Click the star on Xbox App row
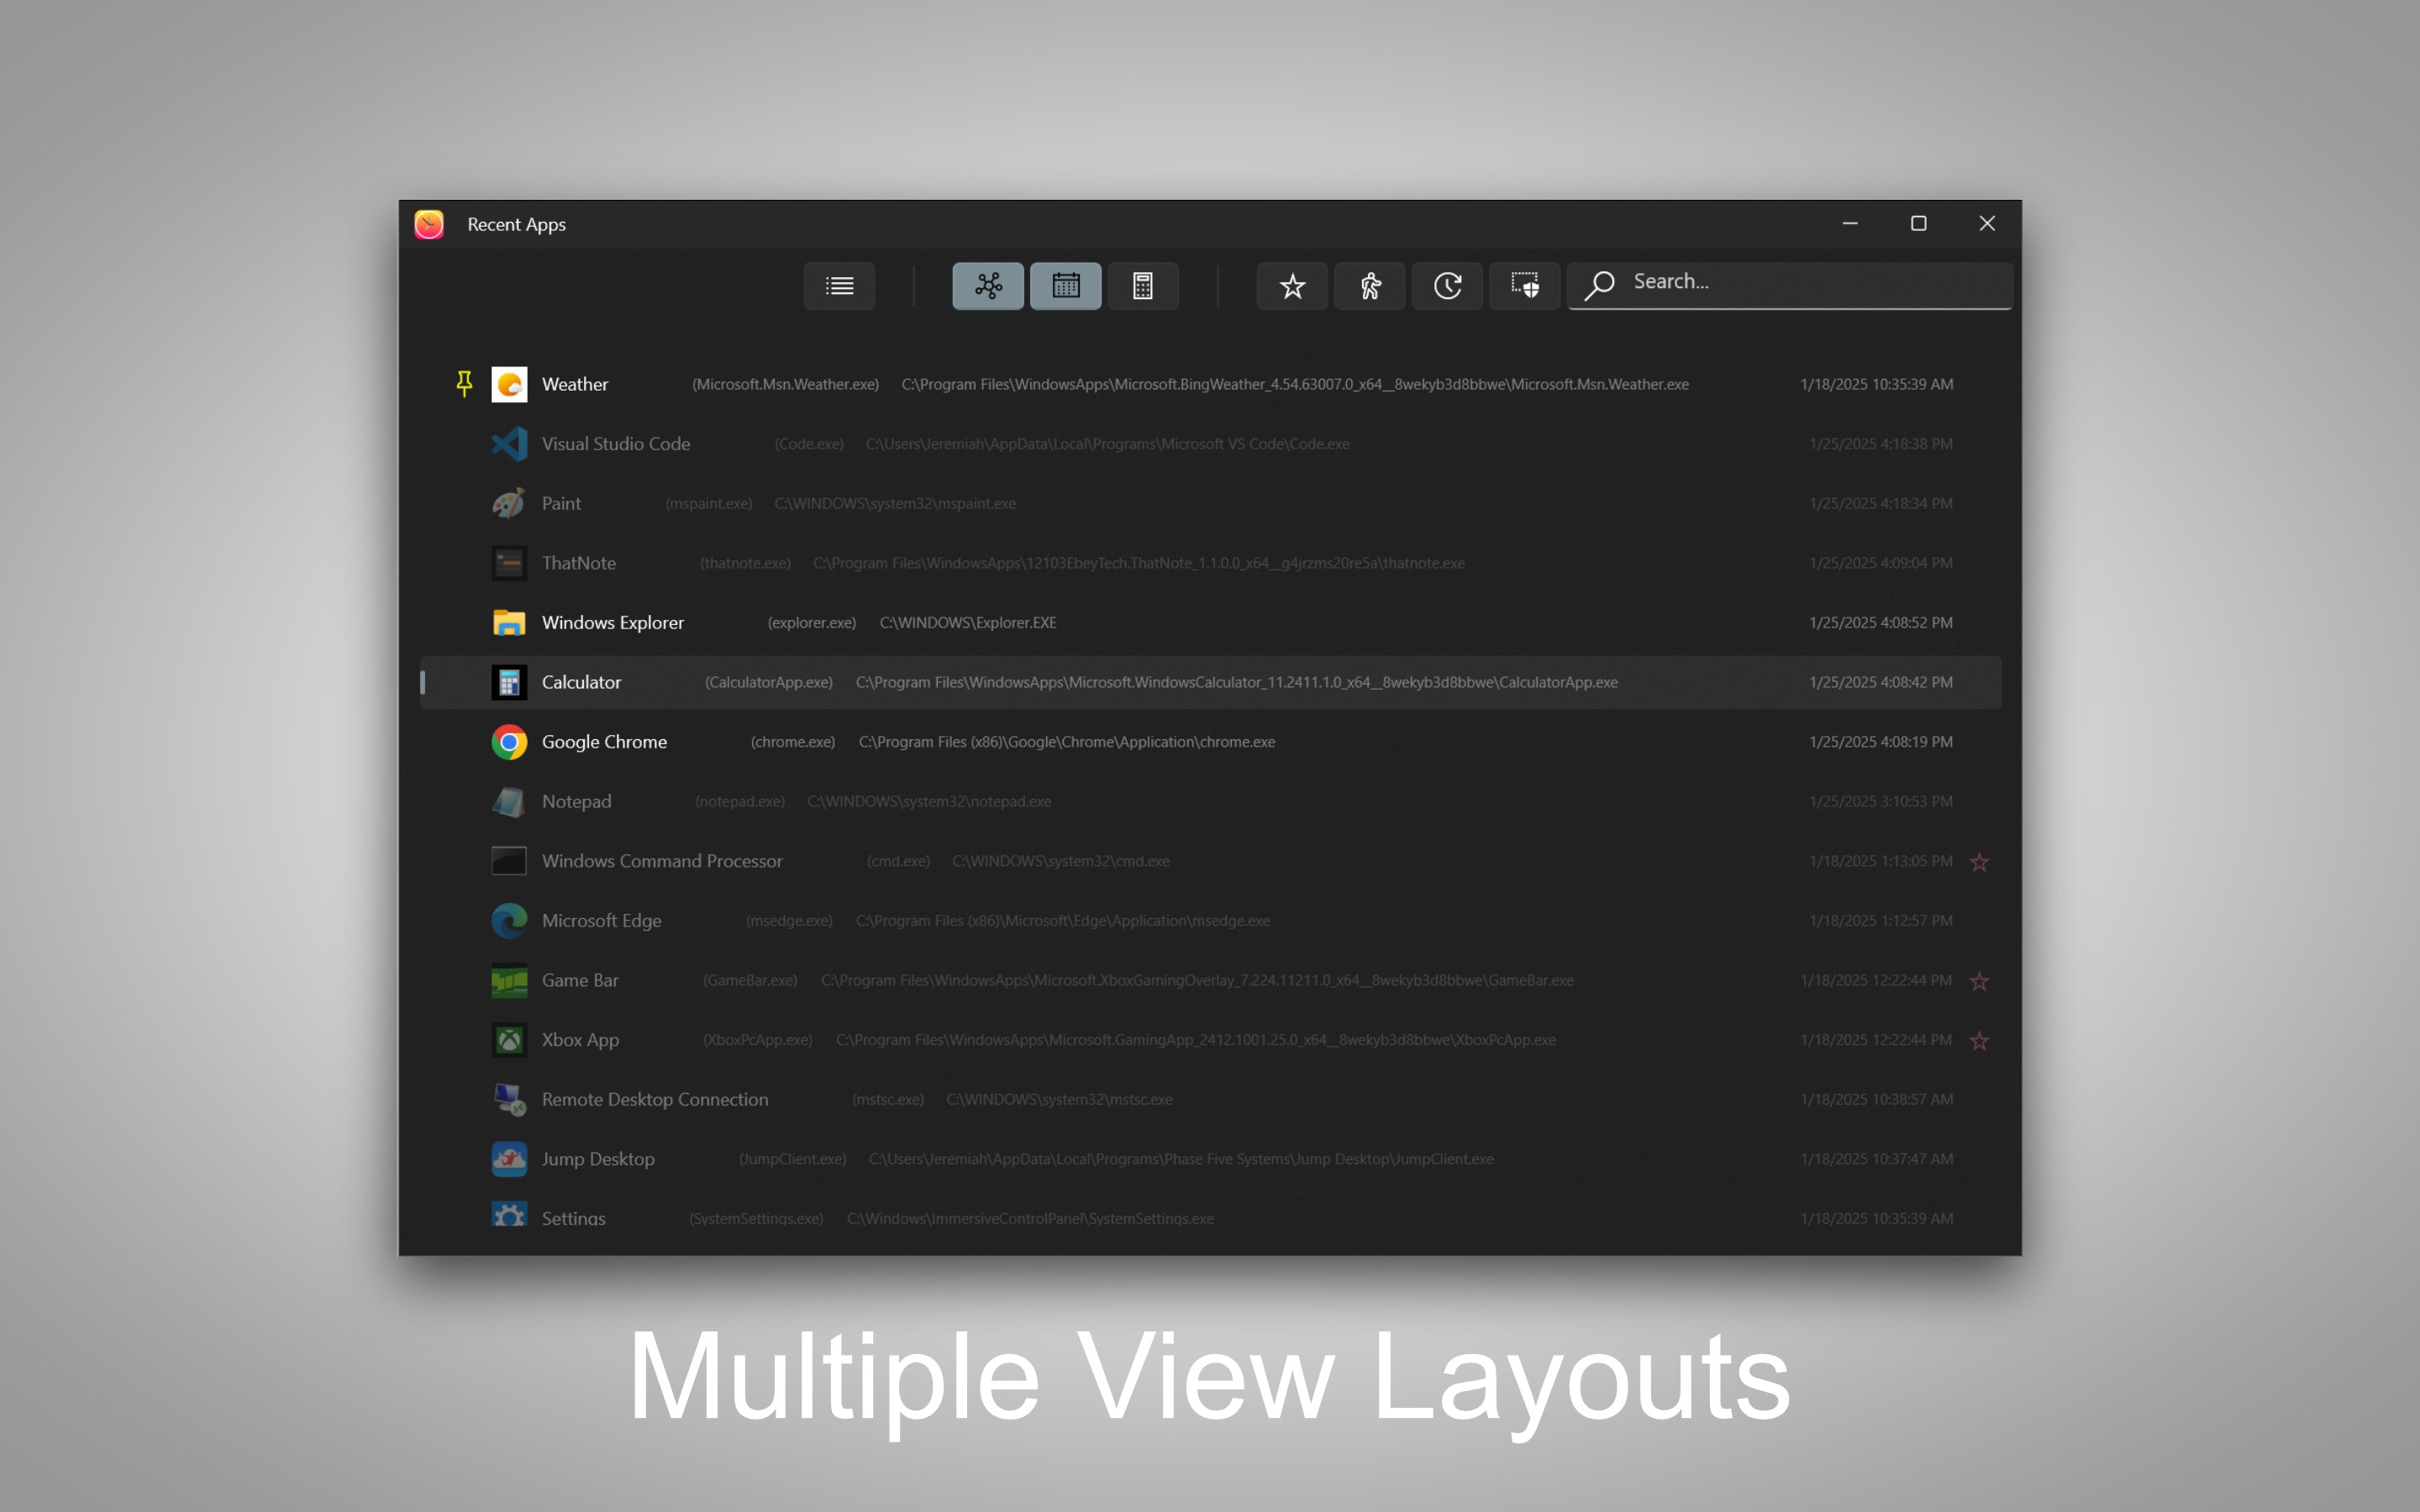This screenshot has width=2420, height=1512. [1979, 1041]
